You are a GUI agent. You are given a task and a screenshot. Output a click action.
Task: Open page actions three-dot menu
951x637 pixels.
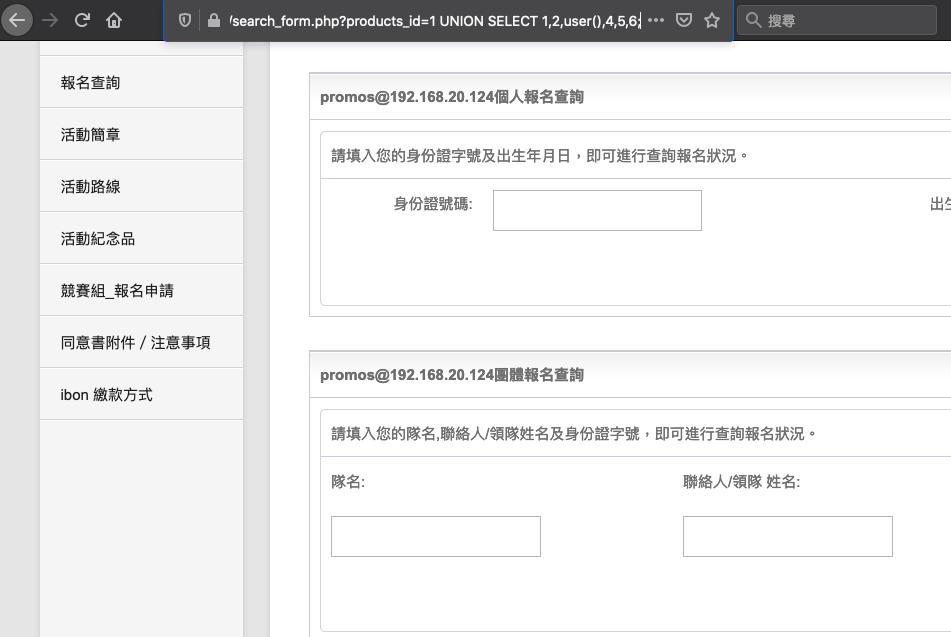pos(656,21)
